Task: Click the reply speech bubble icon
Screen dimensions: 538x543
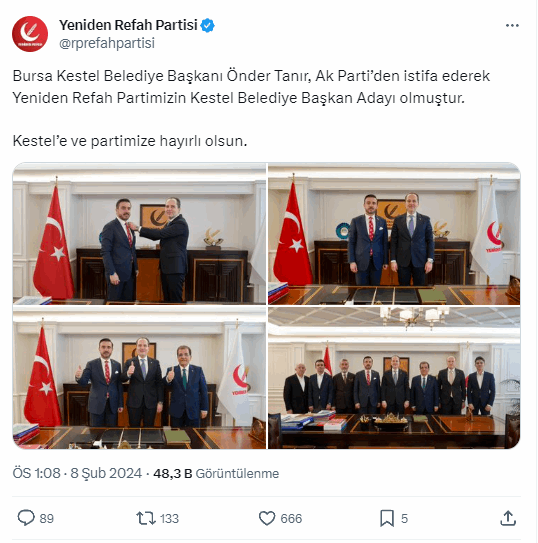Action: point(26,518)
